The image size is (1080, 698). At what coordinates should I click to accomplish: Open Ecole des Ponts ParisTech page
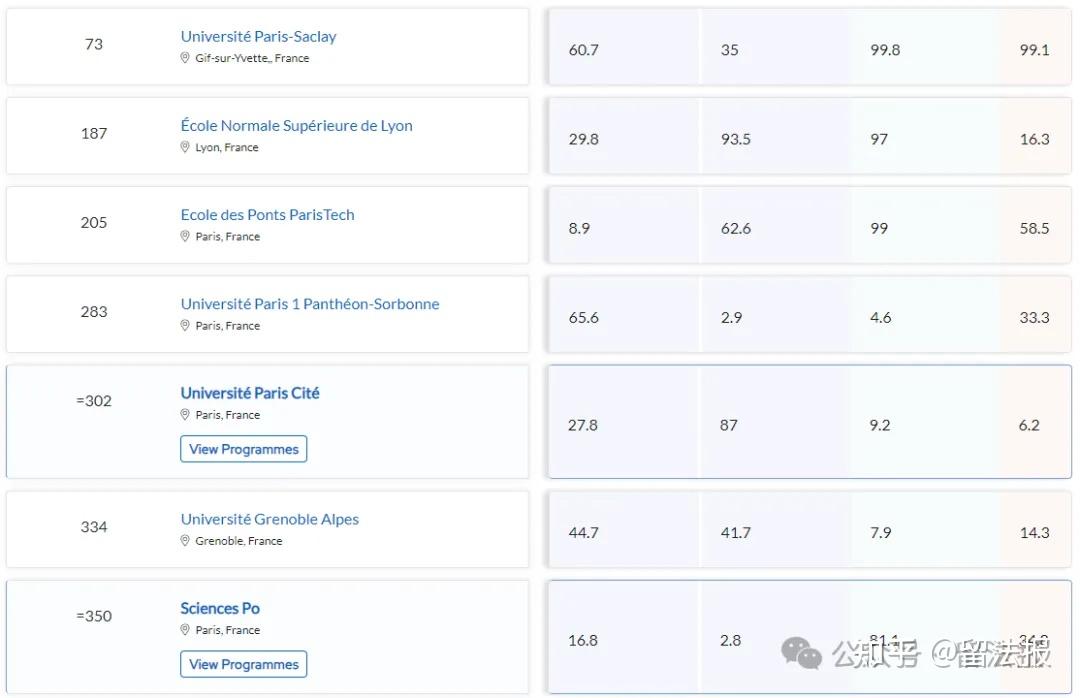coord(267,214)
